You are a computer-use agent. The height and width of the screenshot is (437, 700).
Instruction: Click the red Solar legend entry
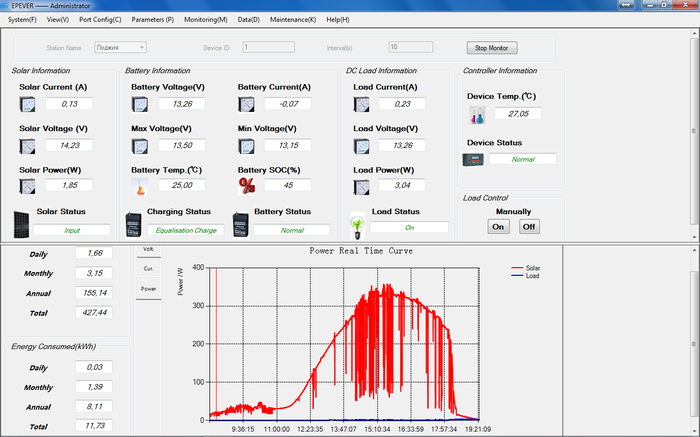tap(525, 268)
